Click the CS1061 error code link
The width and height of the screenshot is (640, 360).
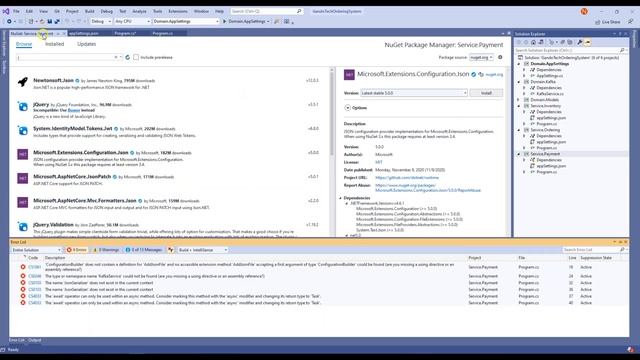tap(35, 267)
